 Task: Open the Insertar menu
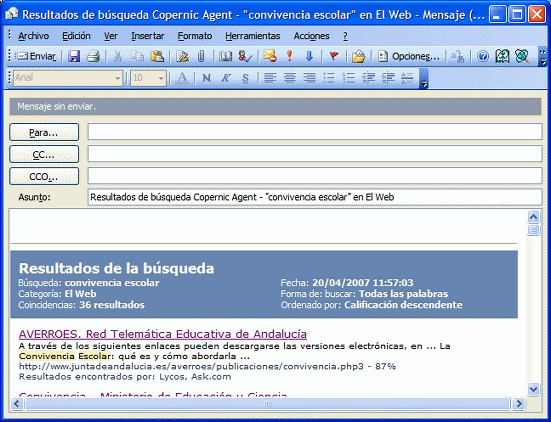coord(148,36)
